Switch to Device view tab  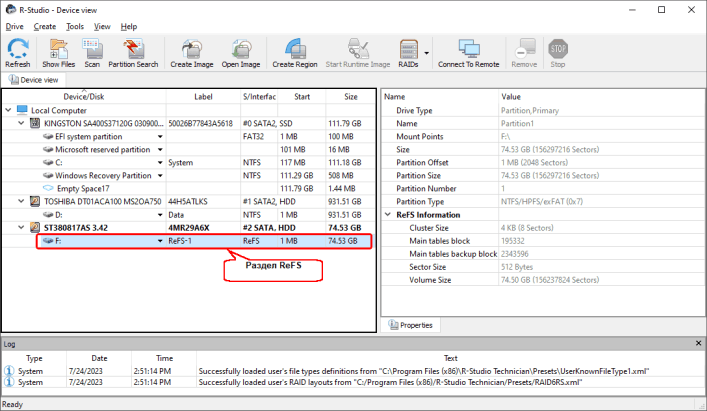[34, 80]
